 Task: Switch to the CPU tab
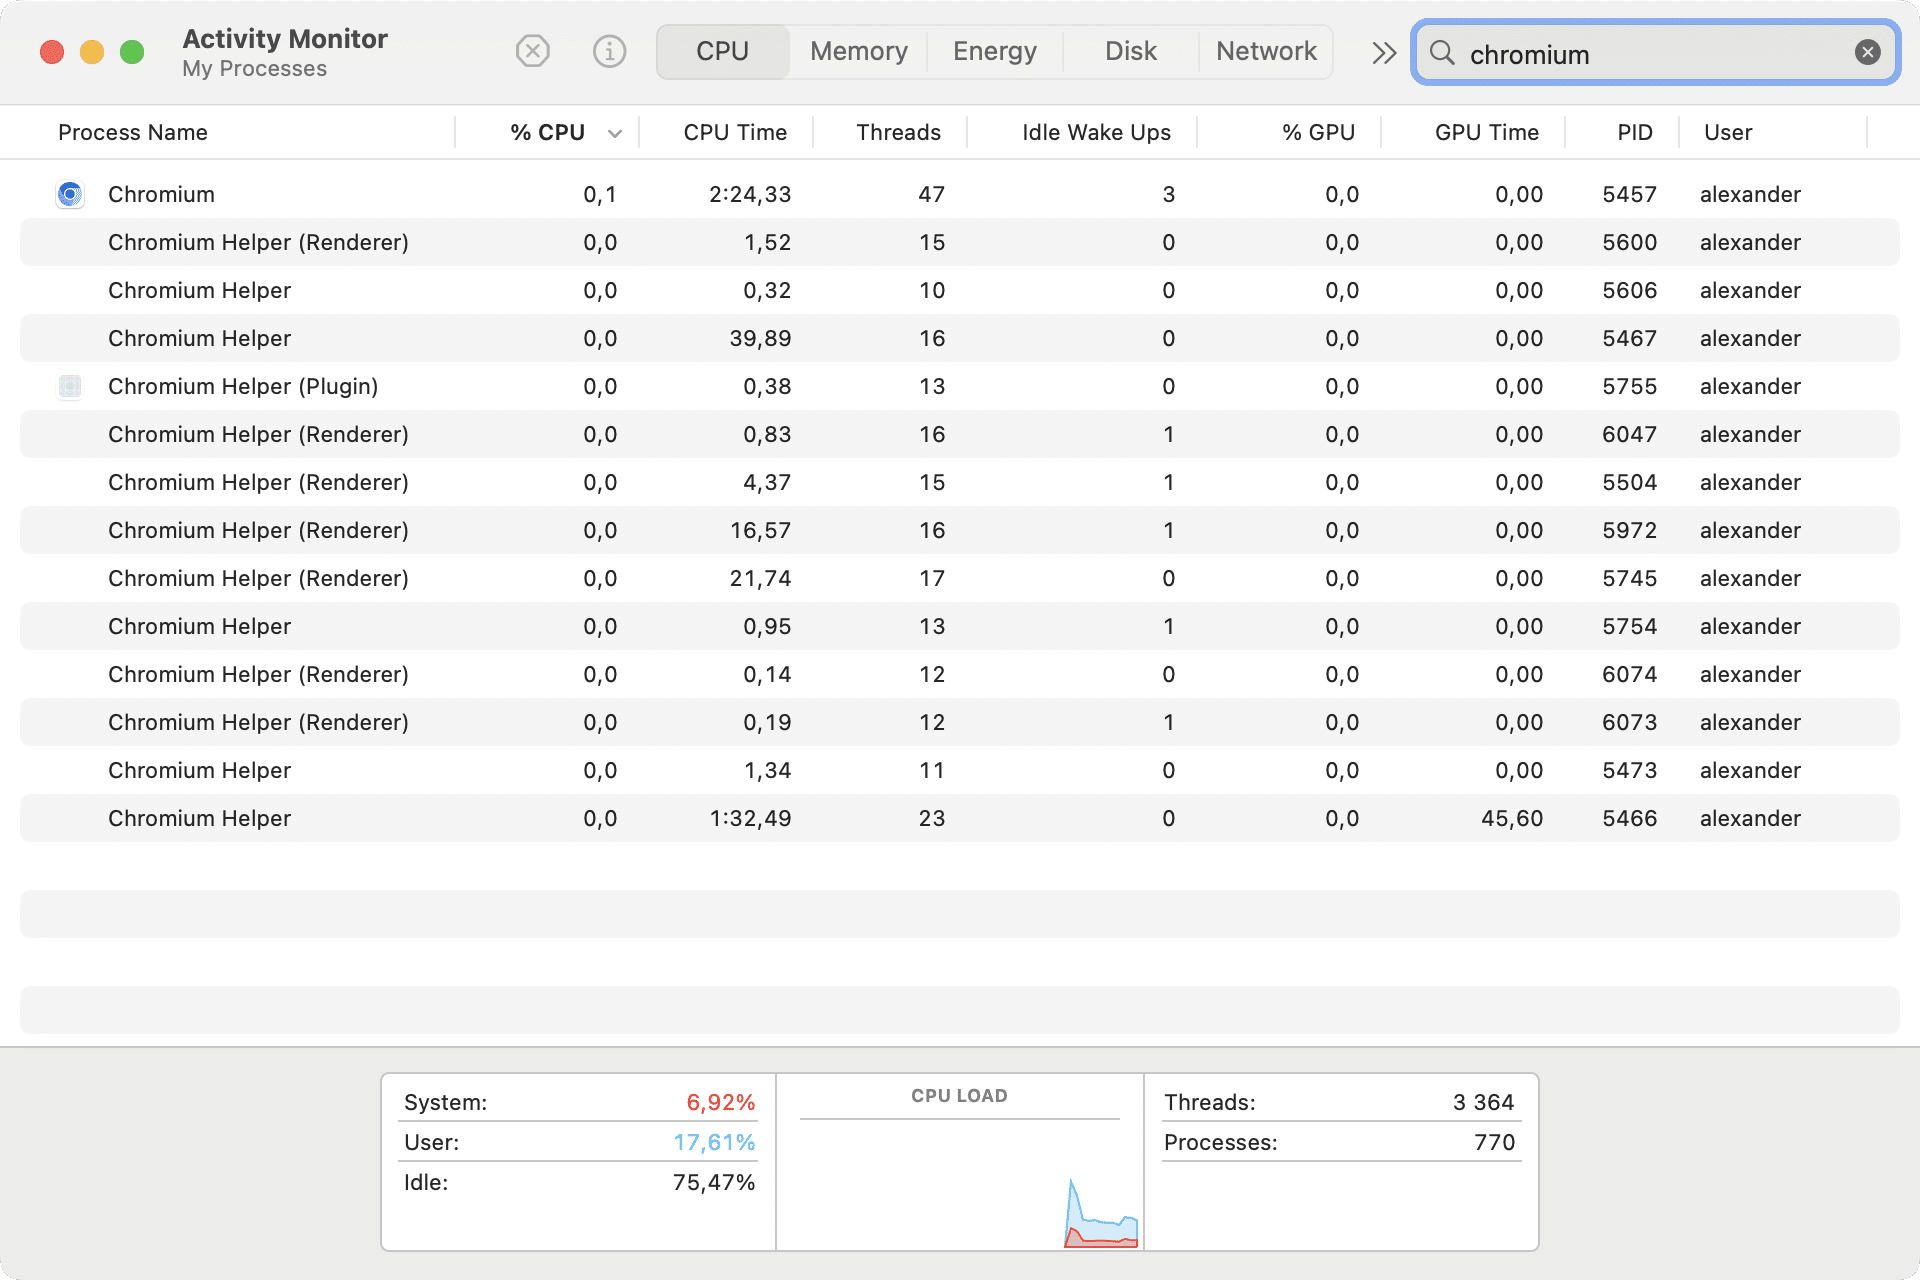coord(722,51)
